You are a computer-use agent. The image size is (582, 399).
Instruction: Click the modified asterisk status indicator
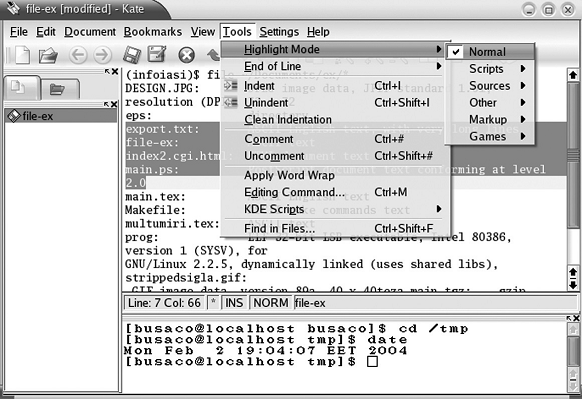pos(213,303)
